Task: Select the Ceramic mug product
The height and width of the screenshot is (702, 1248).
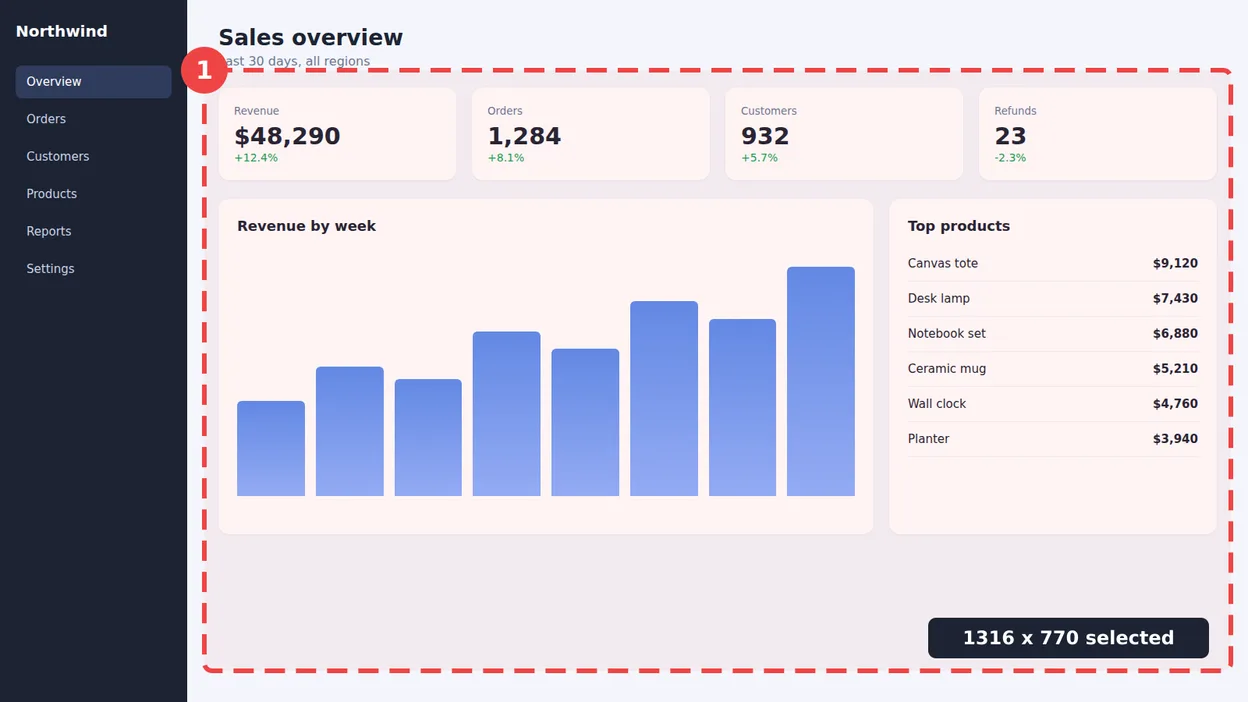Action: 1053,369
